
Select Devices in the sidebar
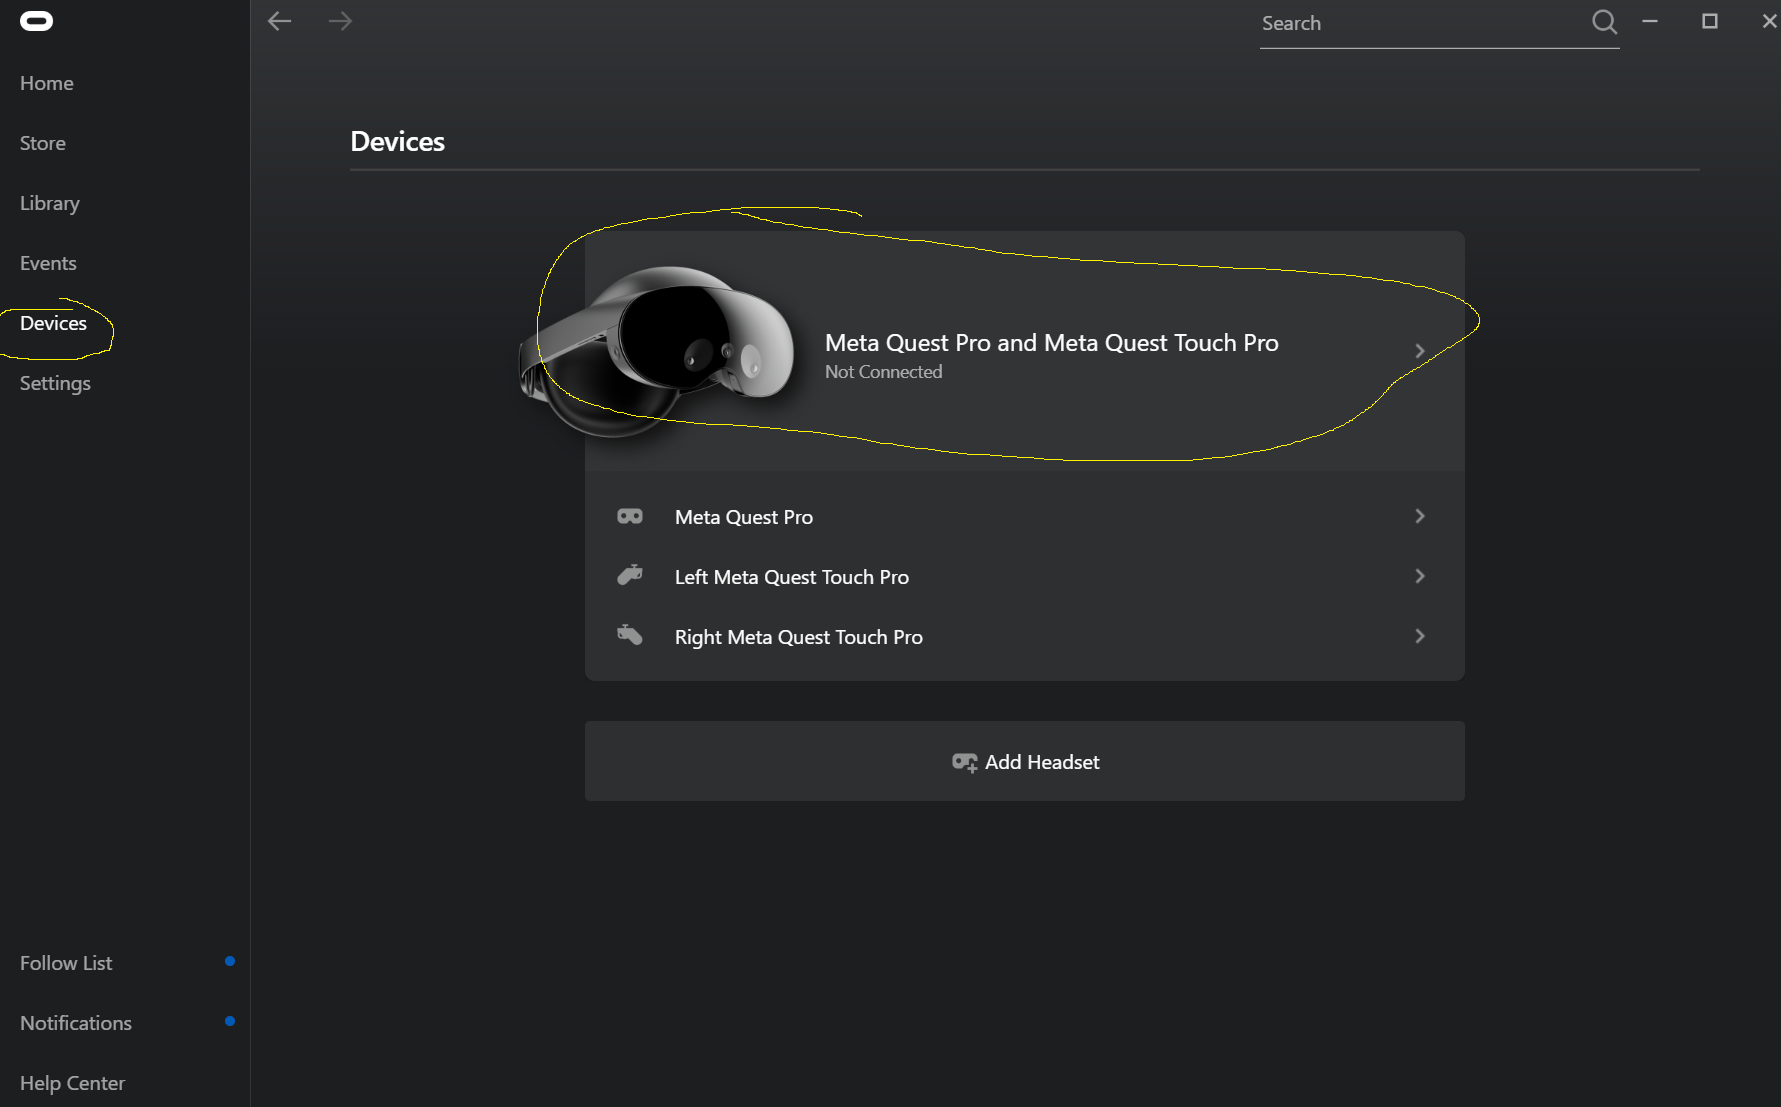click(54, 323)
